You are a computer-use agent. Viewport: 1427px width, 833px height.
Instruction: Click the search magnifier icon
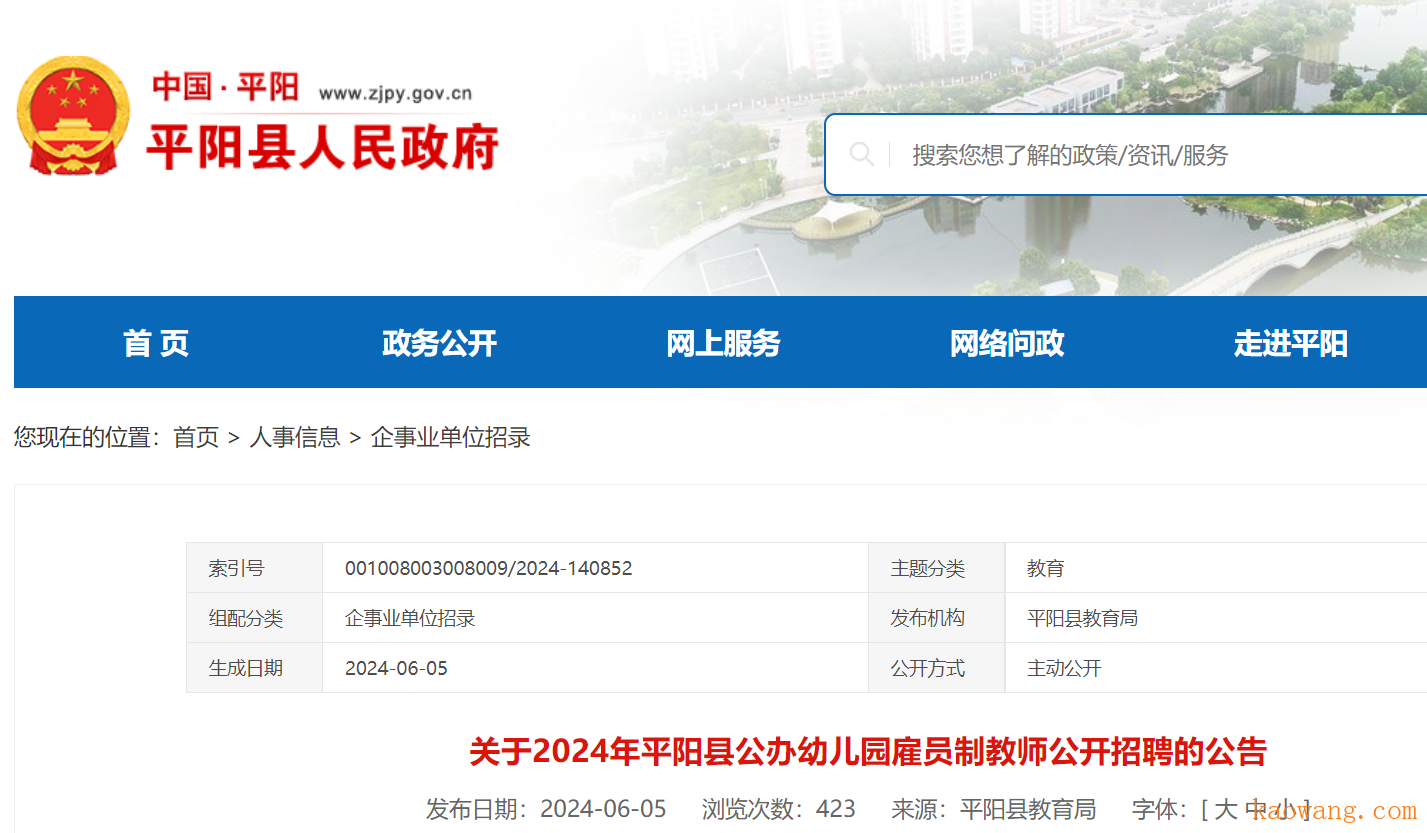[861, 154]
